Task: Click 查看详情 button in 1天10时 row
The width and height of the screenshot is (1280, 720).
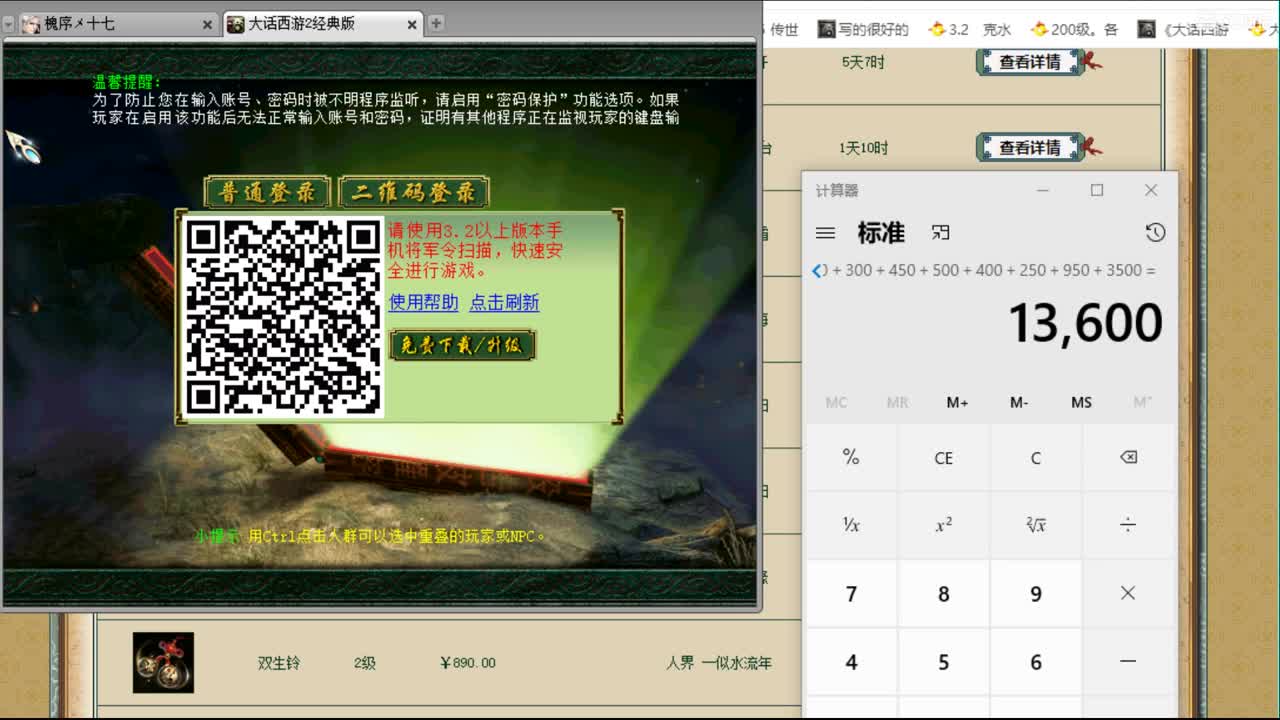Action: 1031,148
